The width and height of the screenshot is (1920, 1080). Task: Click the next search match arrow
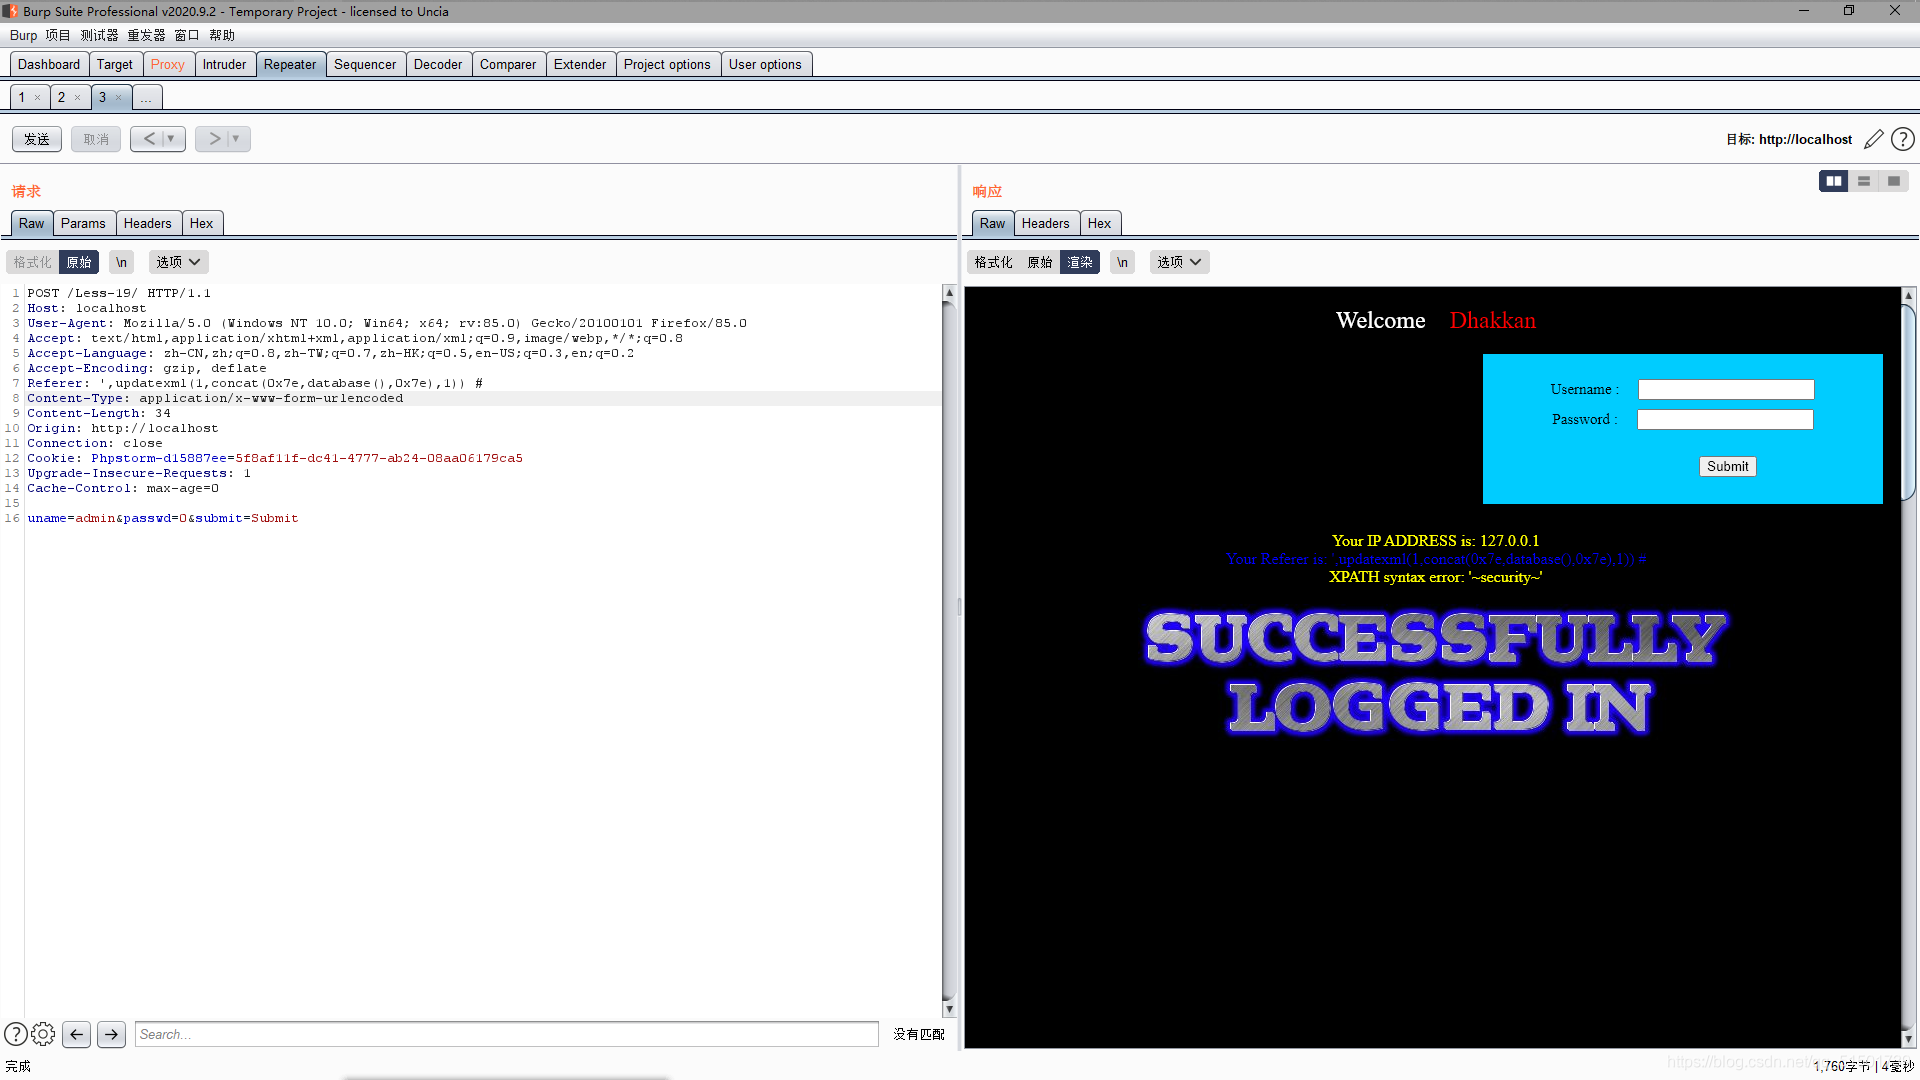point(112,1034)
